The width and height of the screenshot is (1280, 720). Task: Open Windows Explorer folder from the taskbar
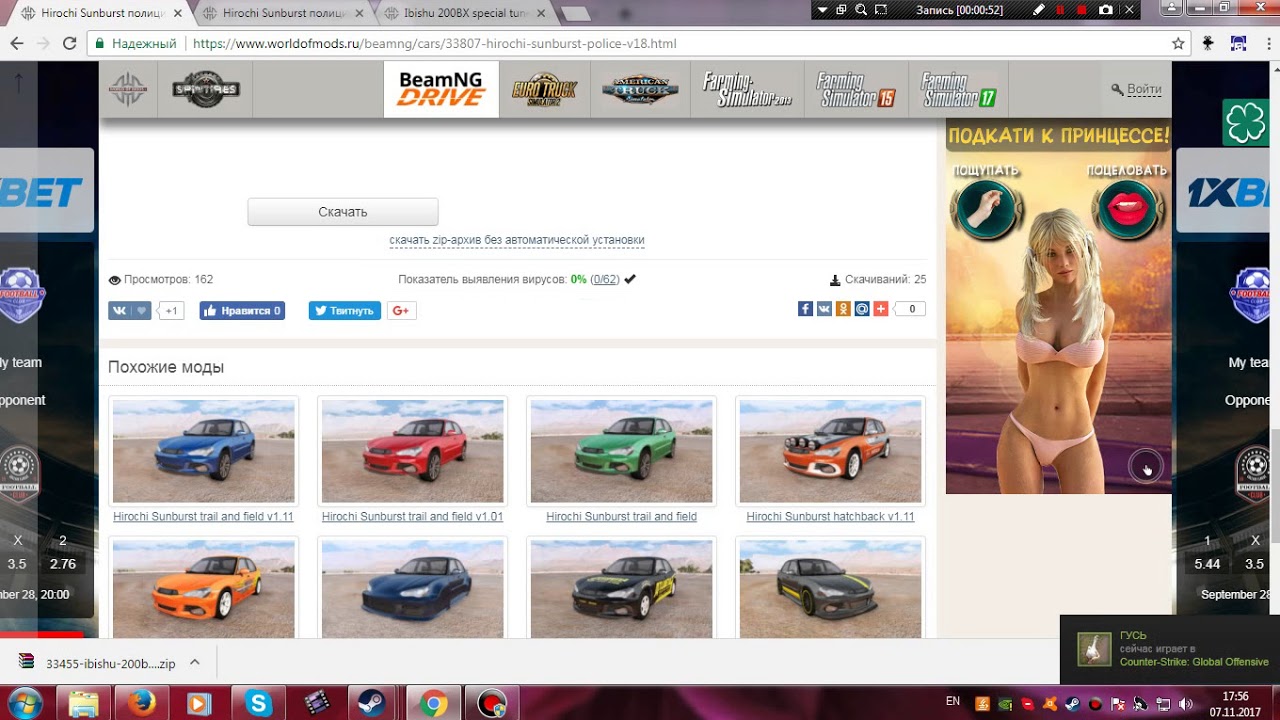83,703
